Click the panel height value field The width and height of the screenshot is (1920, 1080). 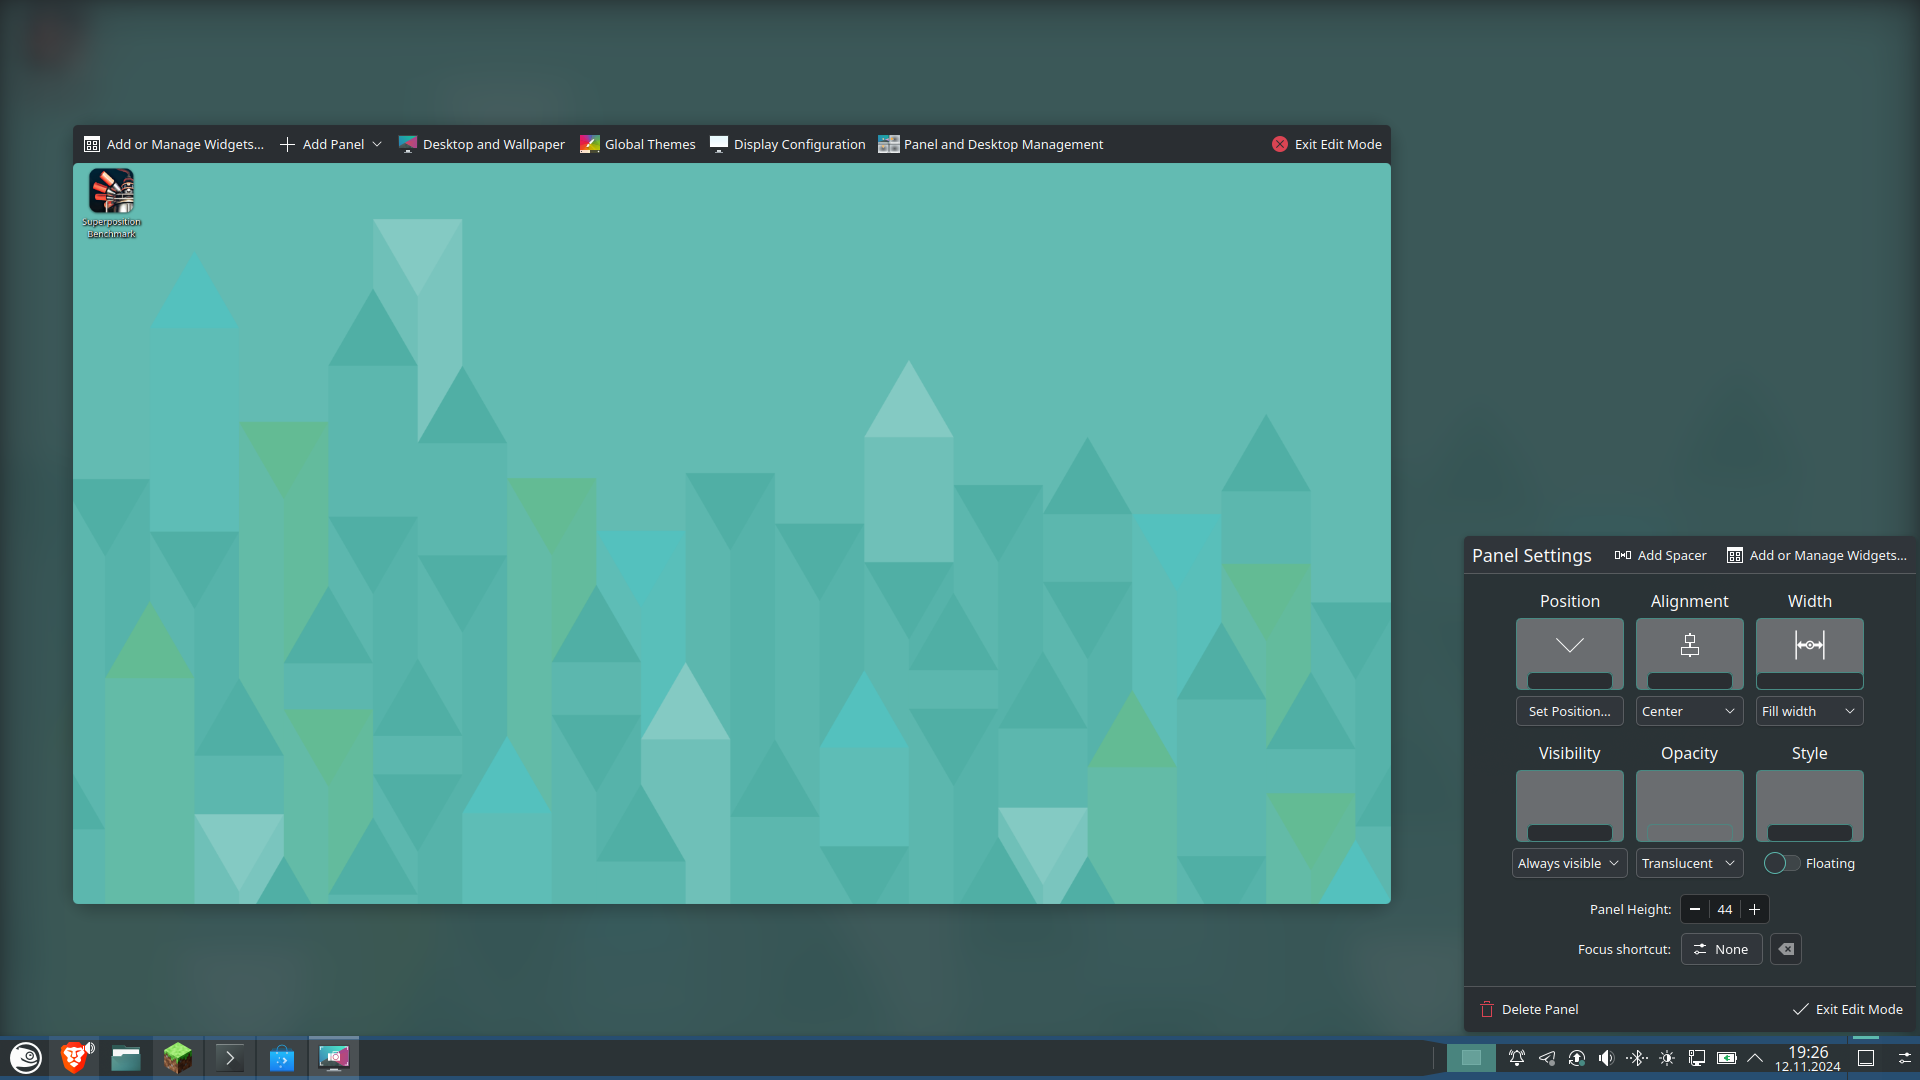[1724, 909]
